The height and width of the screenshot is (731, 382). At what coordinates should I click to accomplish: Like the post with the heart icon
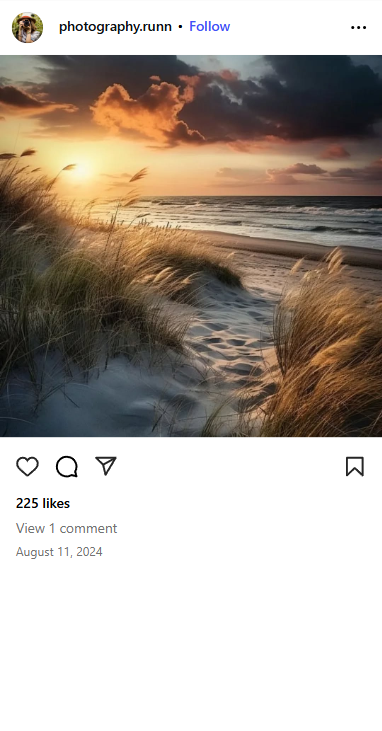[28, 467]
